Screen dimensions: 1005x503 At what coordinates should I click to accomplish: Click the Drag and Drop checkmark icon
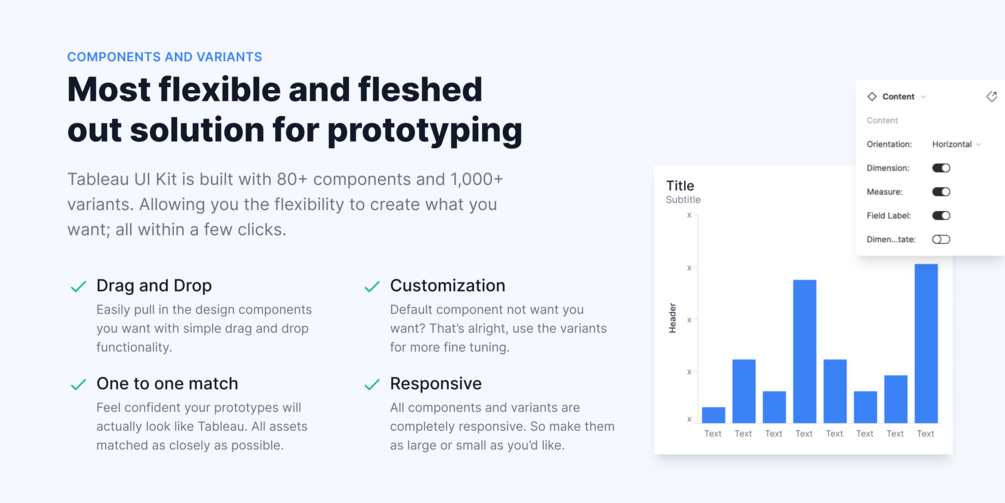click(78, 287)
